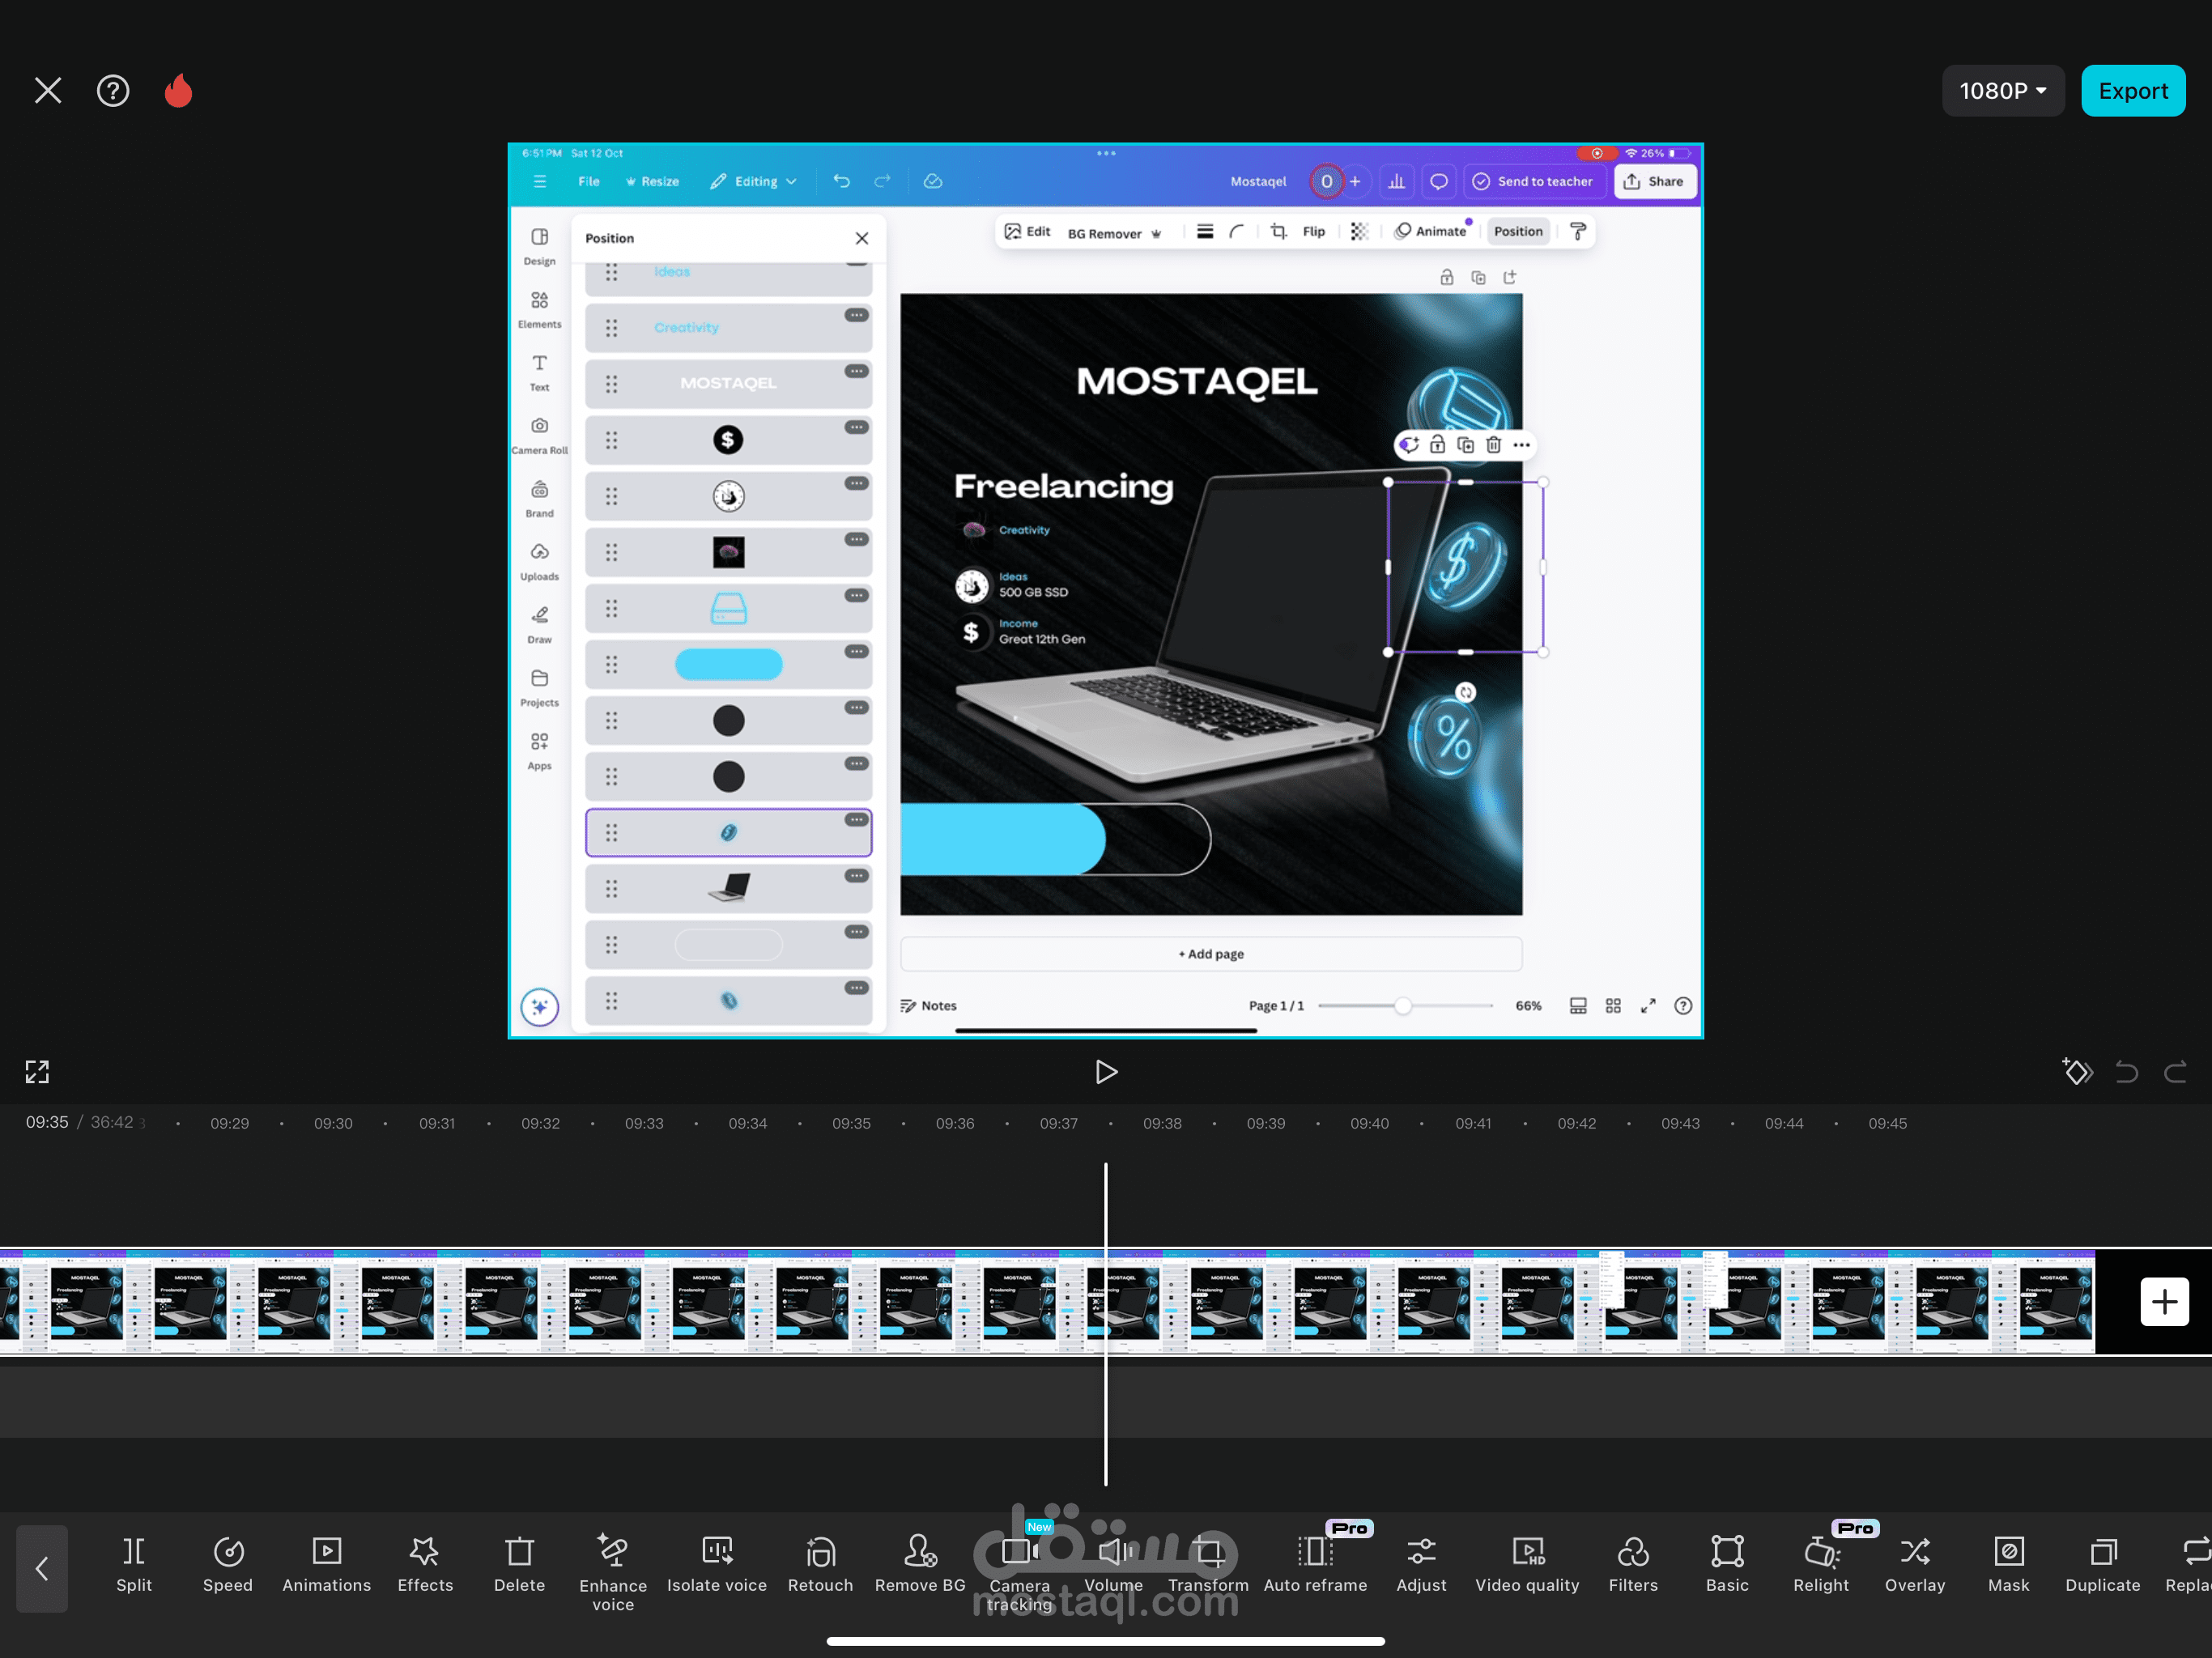Open the 1080P resolution dropdown
The image size is (2212, 1658).
(x=2002, y=91)
